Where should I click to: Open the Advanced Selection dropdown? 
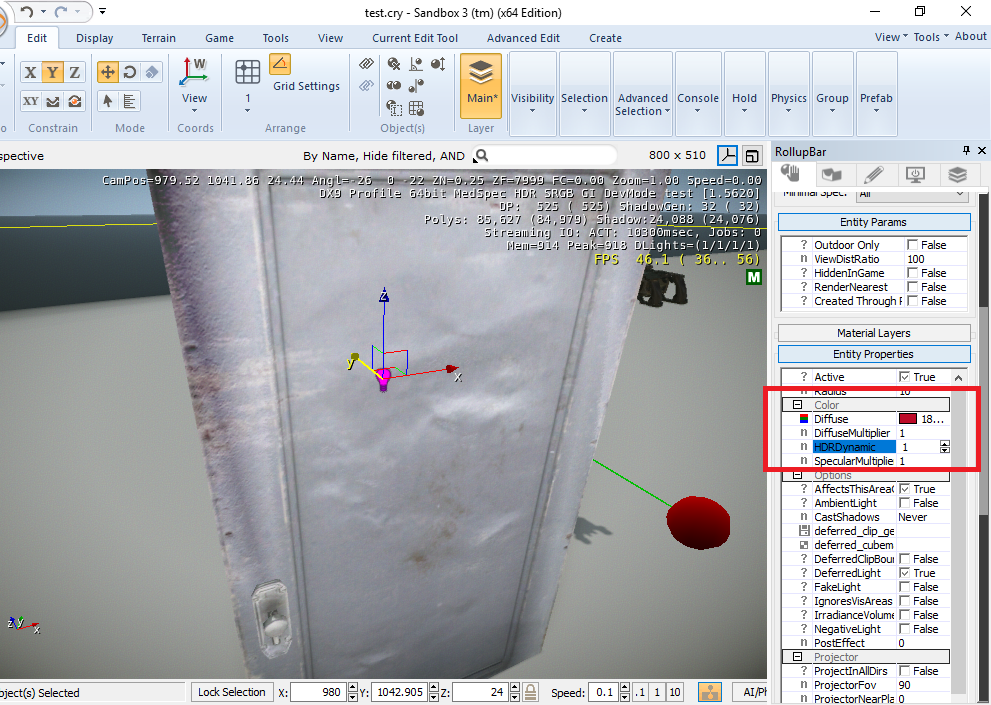(642, 94)
